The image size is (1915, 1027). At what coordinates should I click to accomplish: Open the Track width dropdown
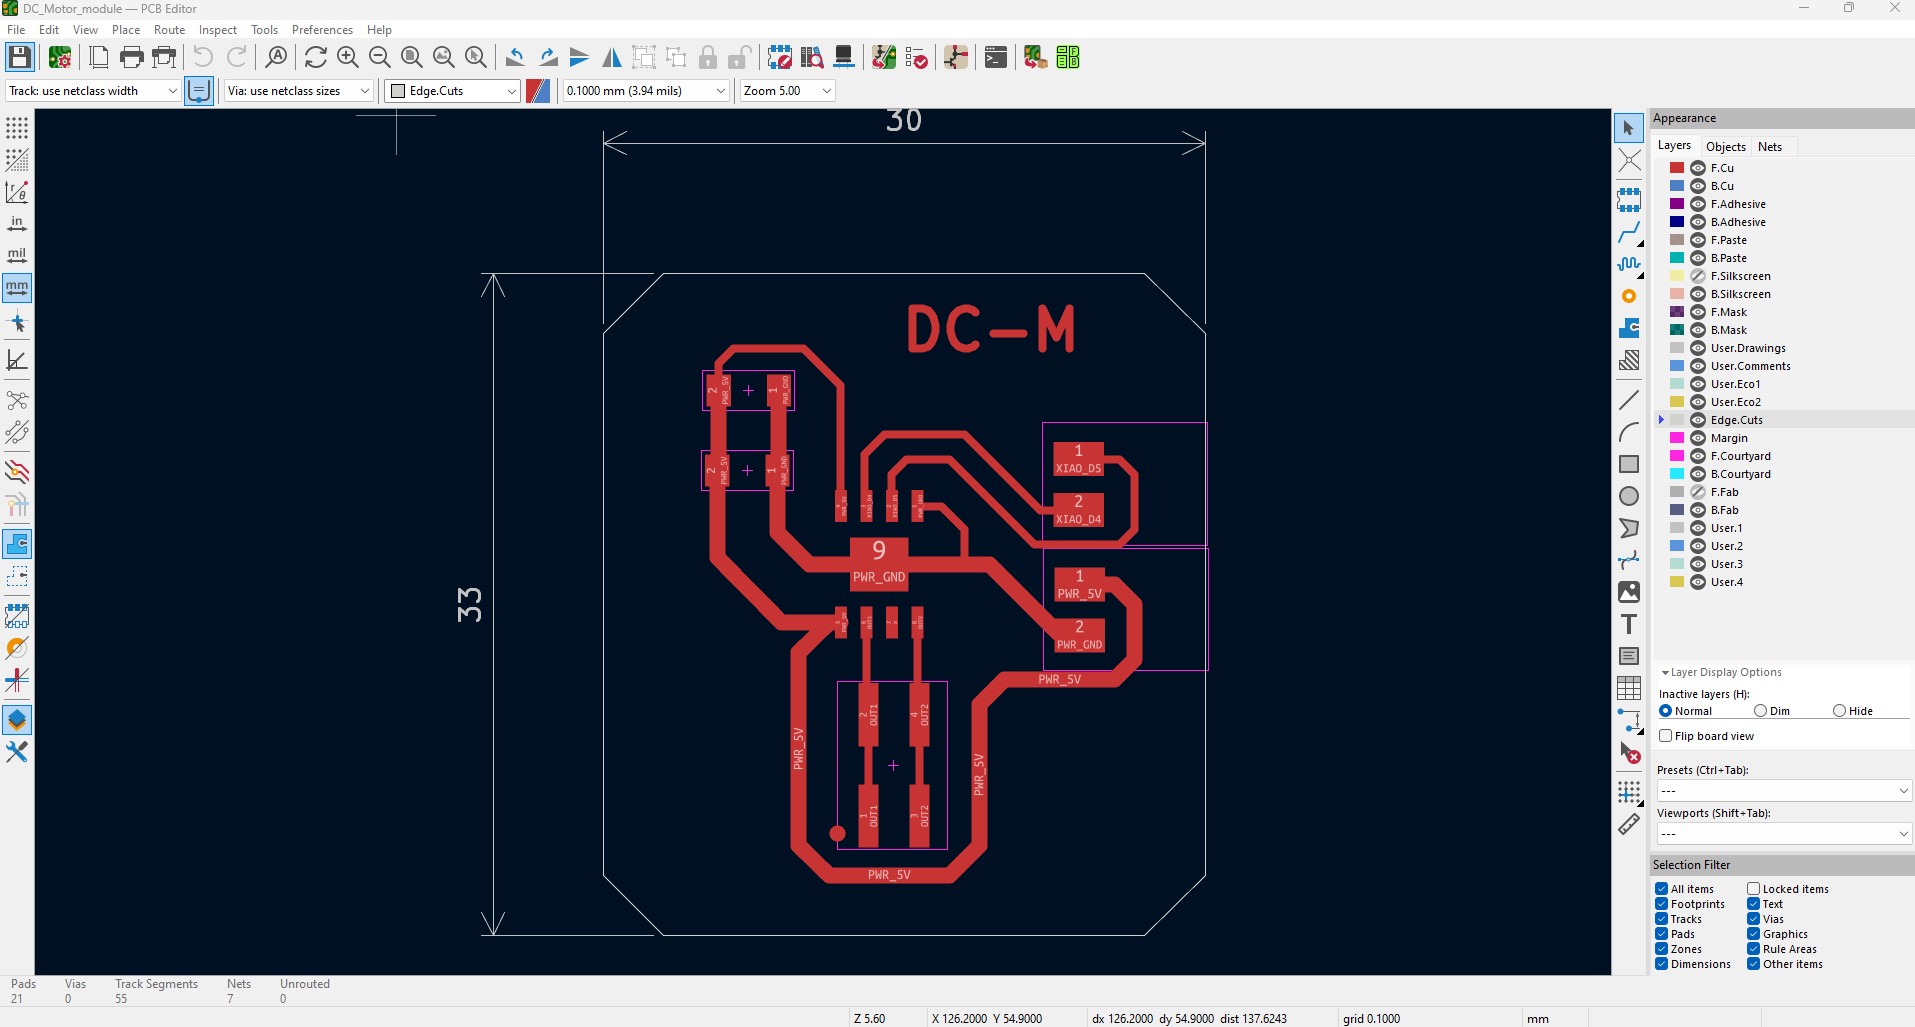pos(93,91)
